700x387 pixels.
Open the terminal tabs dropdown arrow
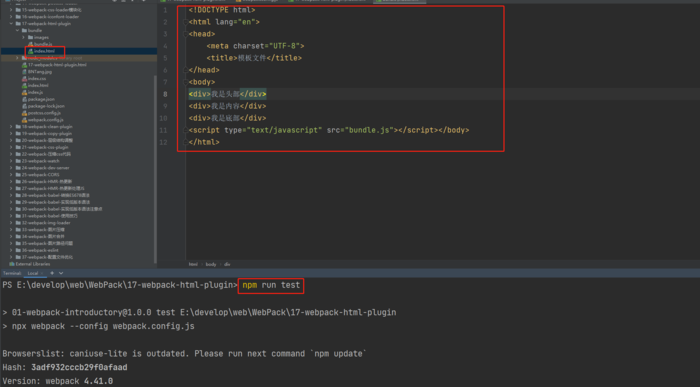point(61,273)
